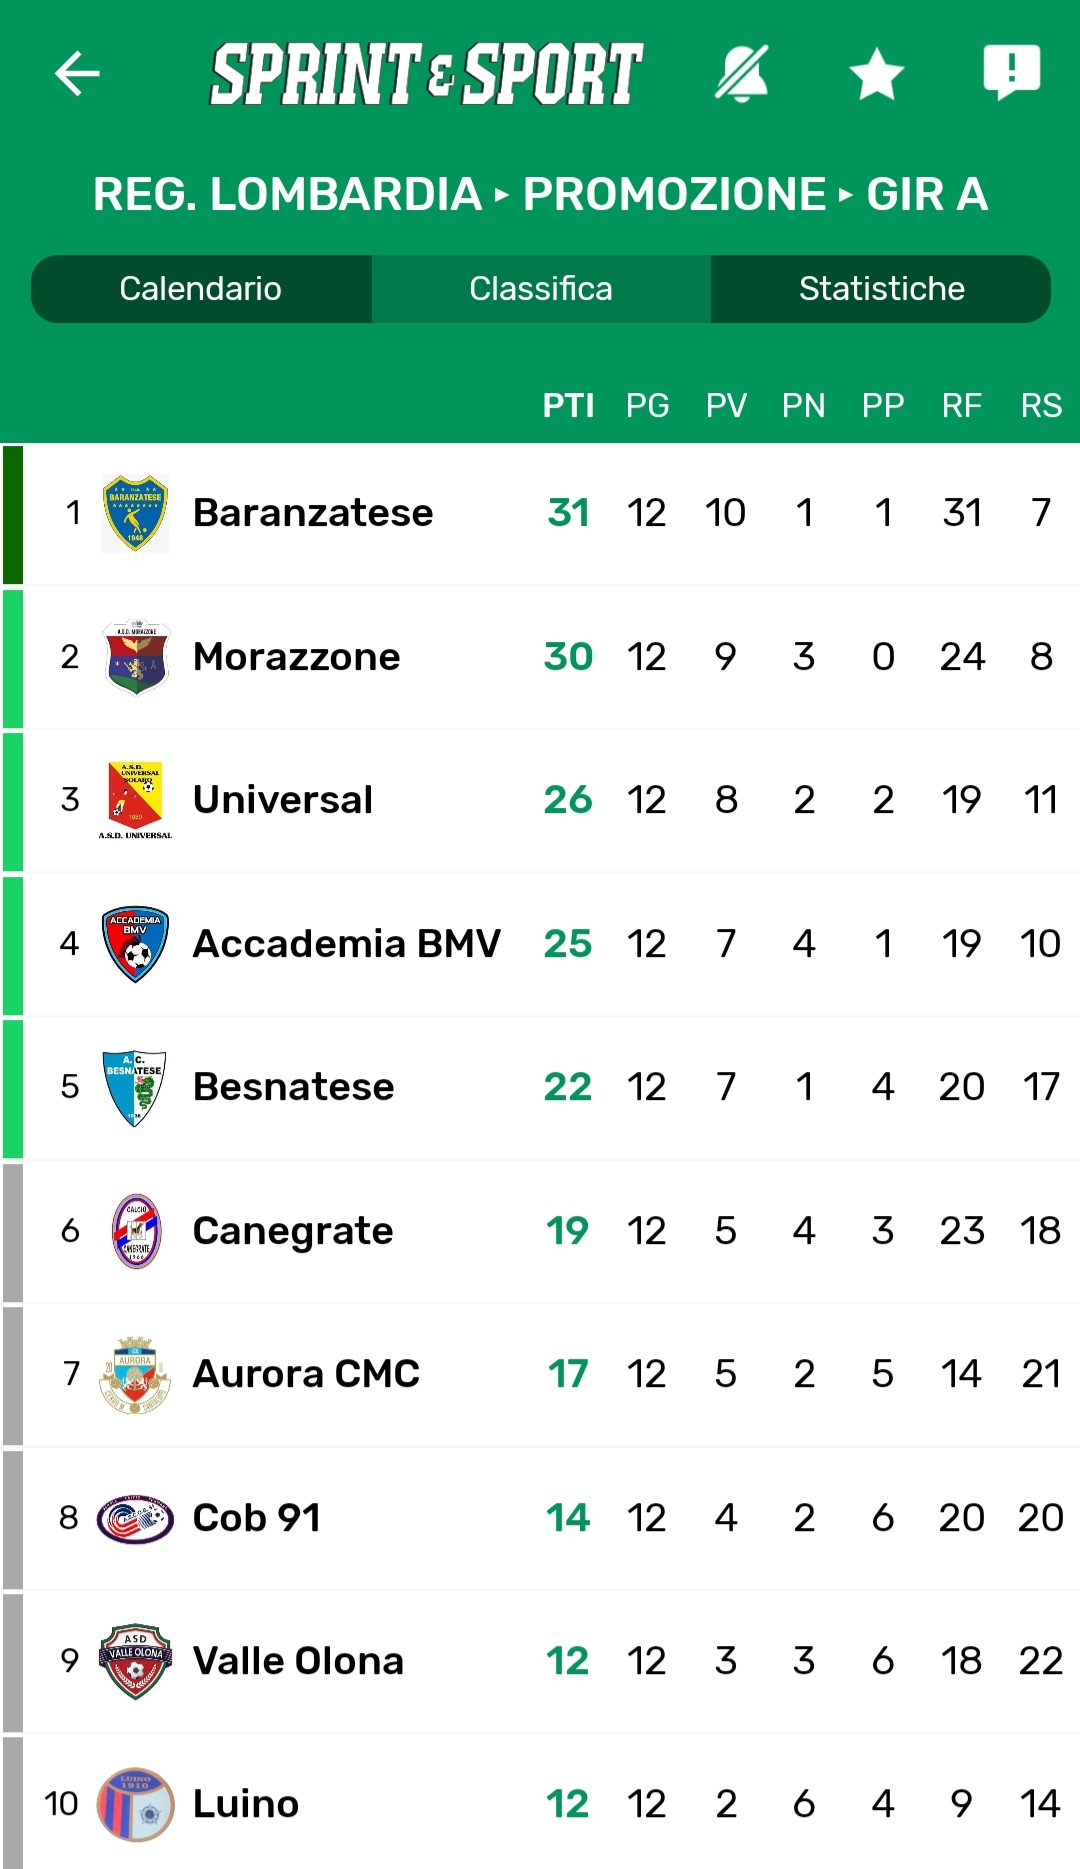Tap the Cob 91 logo
Screen dimensions: 1080x1869
135,1518
